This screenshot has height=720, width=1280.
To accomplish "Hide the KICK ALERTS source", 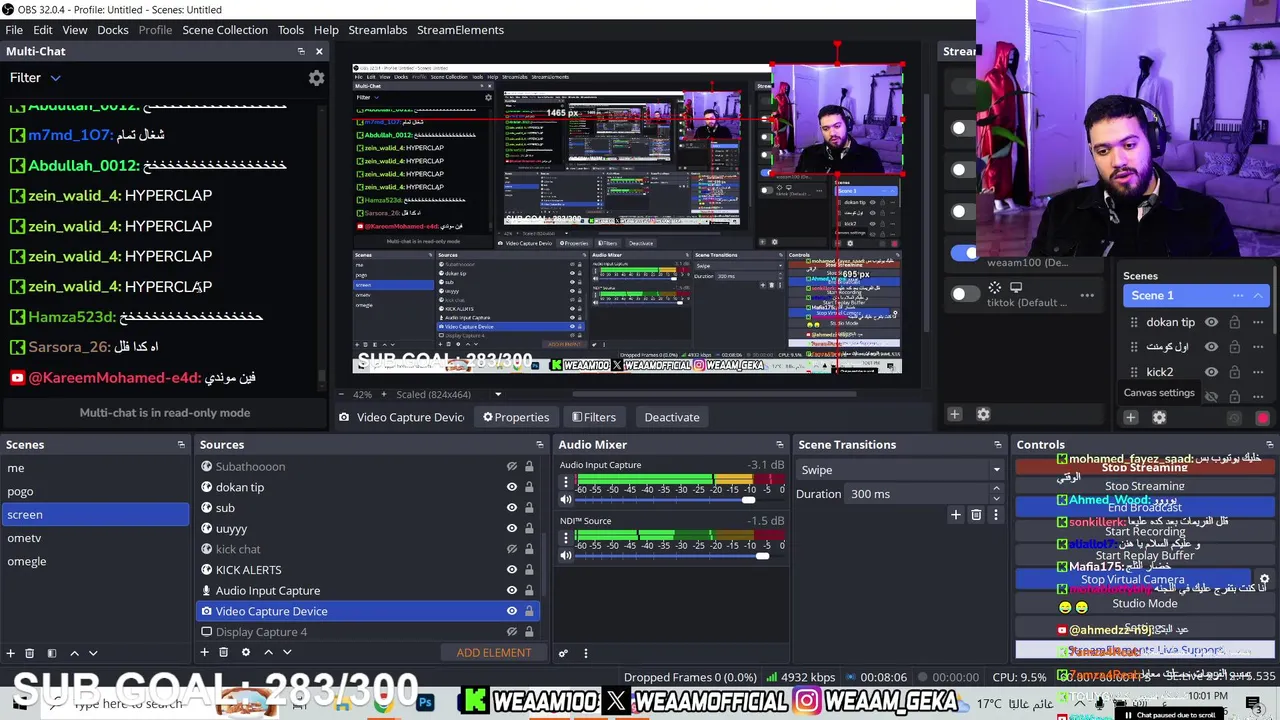I will coord(512,570).
